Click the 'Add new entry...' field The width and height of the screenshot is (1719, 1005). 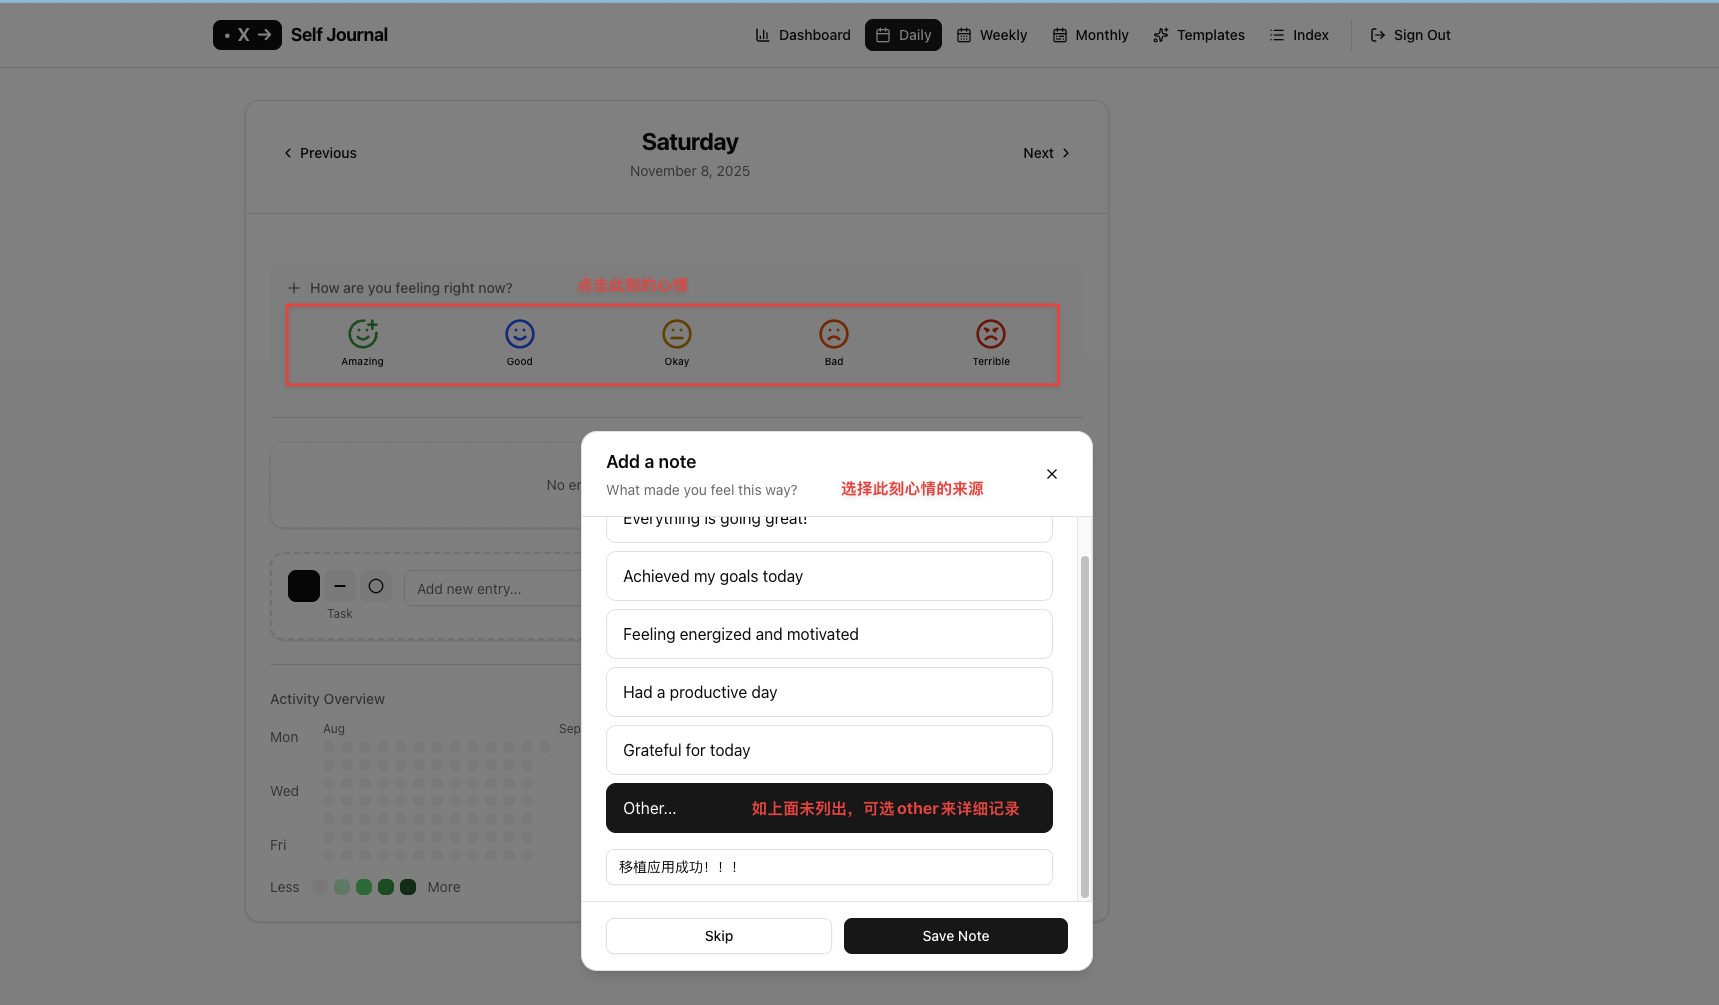(493, 589)
